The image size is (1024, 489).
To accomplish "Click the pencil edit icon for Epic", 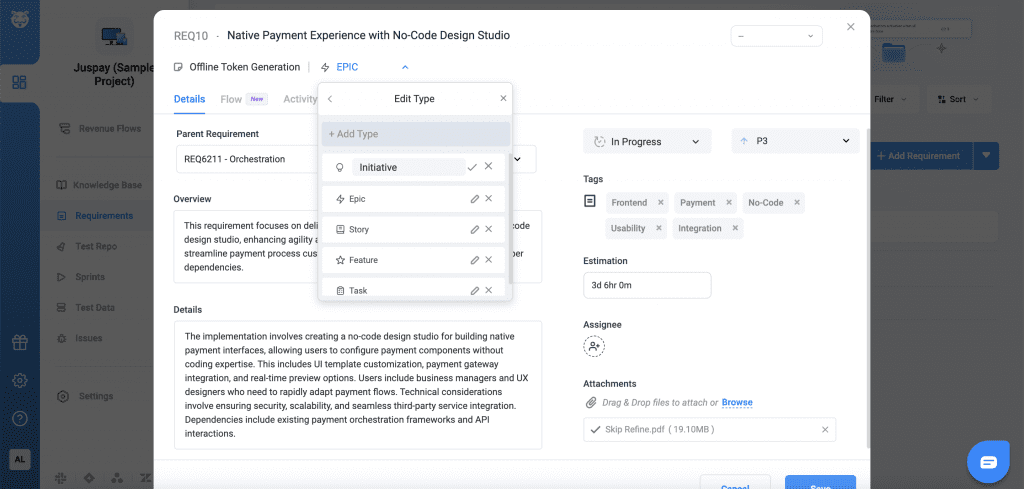I will pyautogui.click(x=475, y=199).
